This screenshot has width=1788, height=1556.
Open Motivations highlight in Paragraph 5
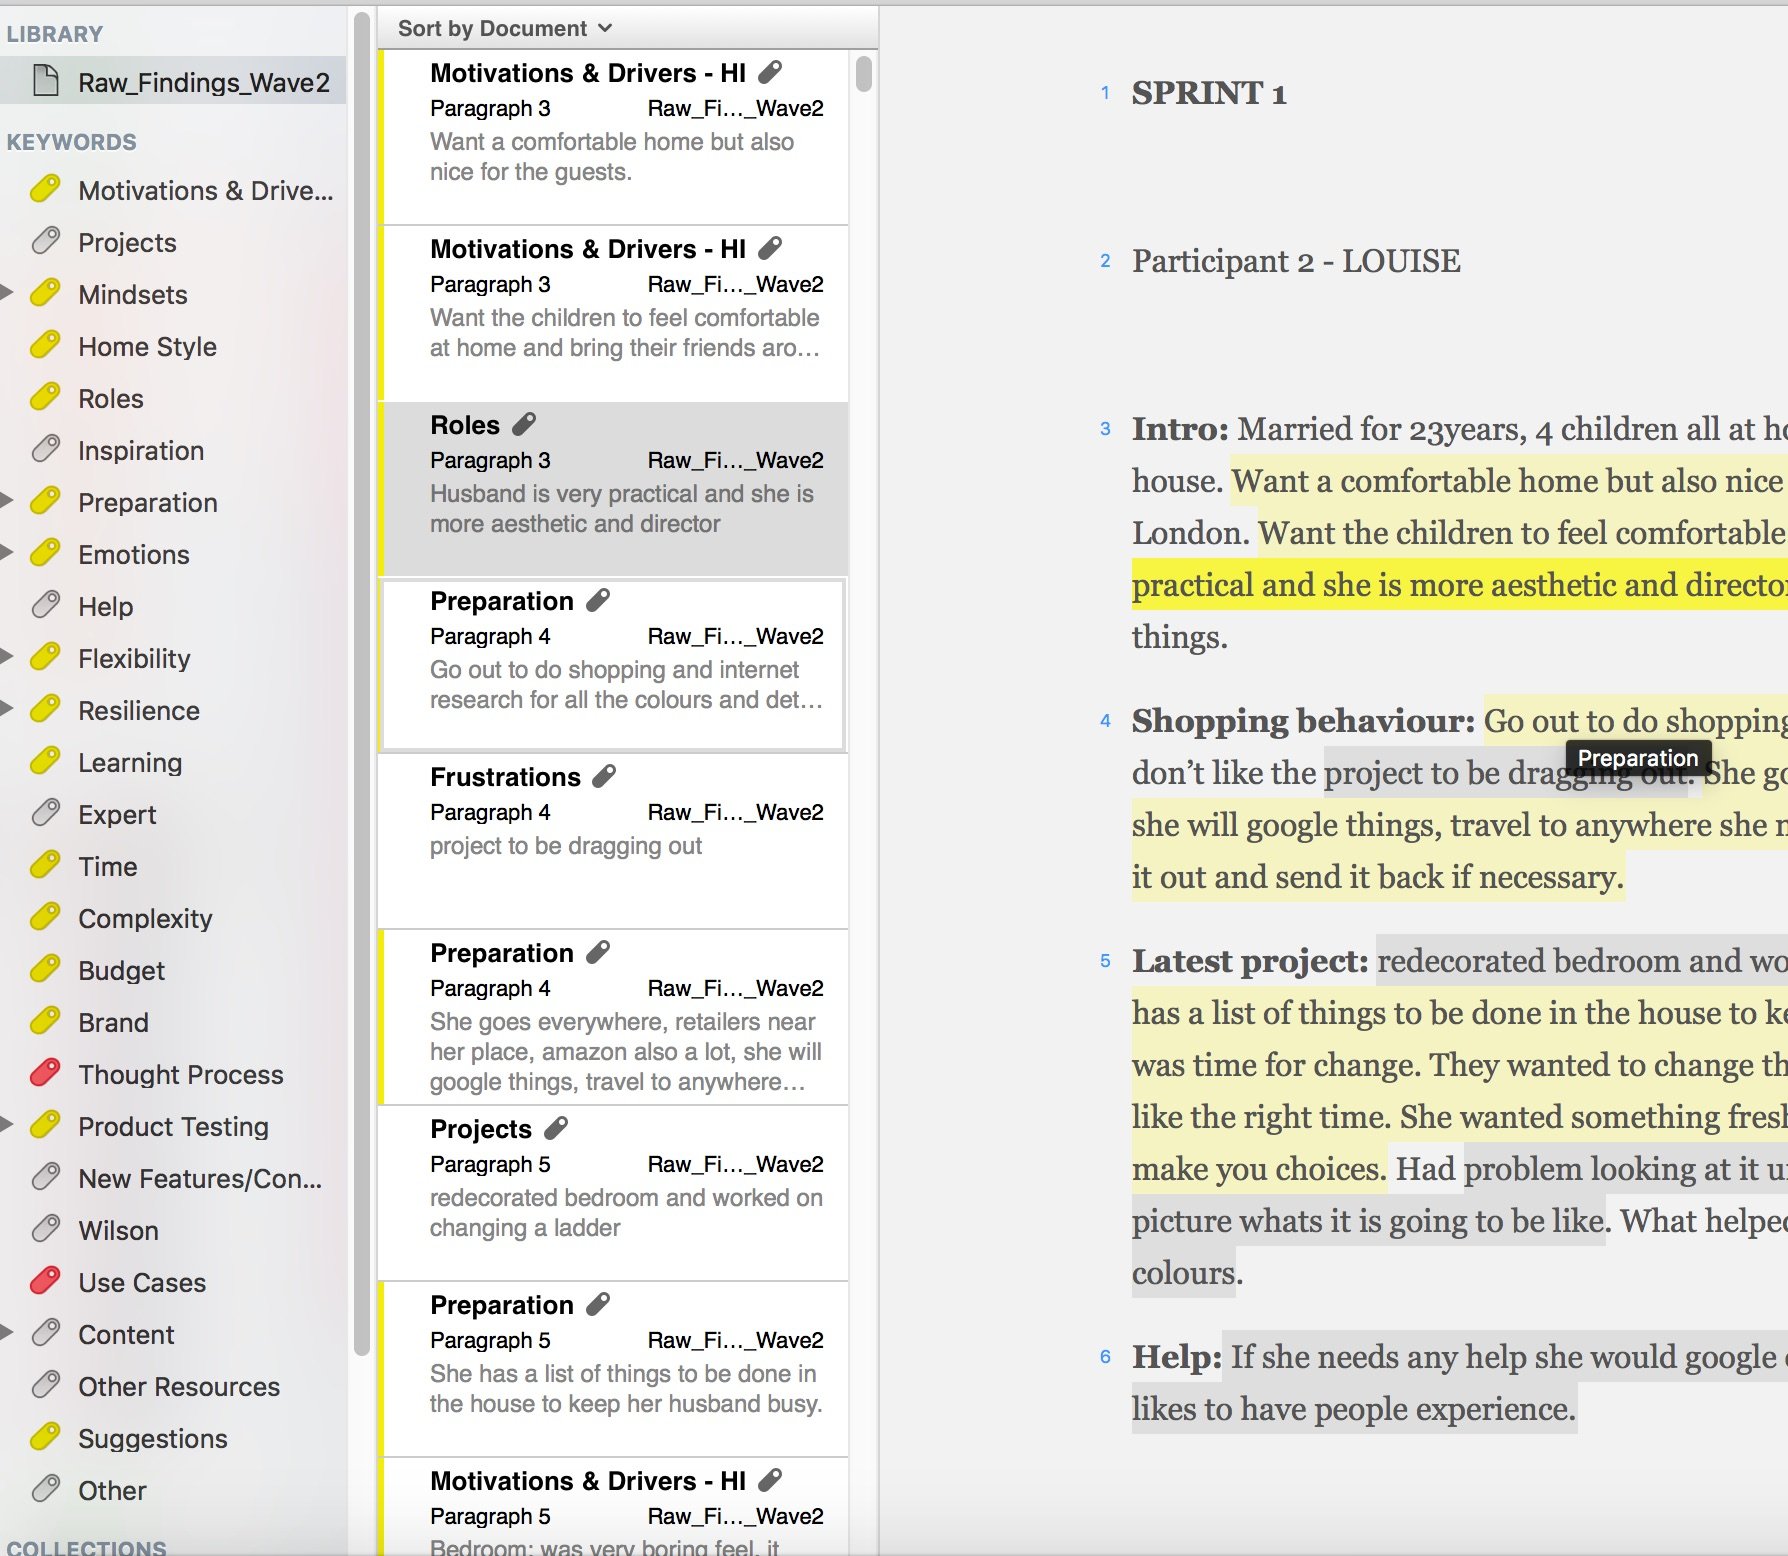614,1507
